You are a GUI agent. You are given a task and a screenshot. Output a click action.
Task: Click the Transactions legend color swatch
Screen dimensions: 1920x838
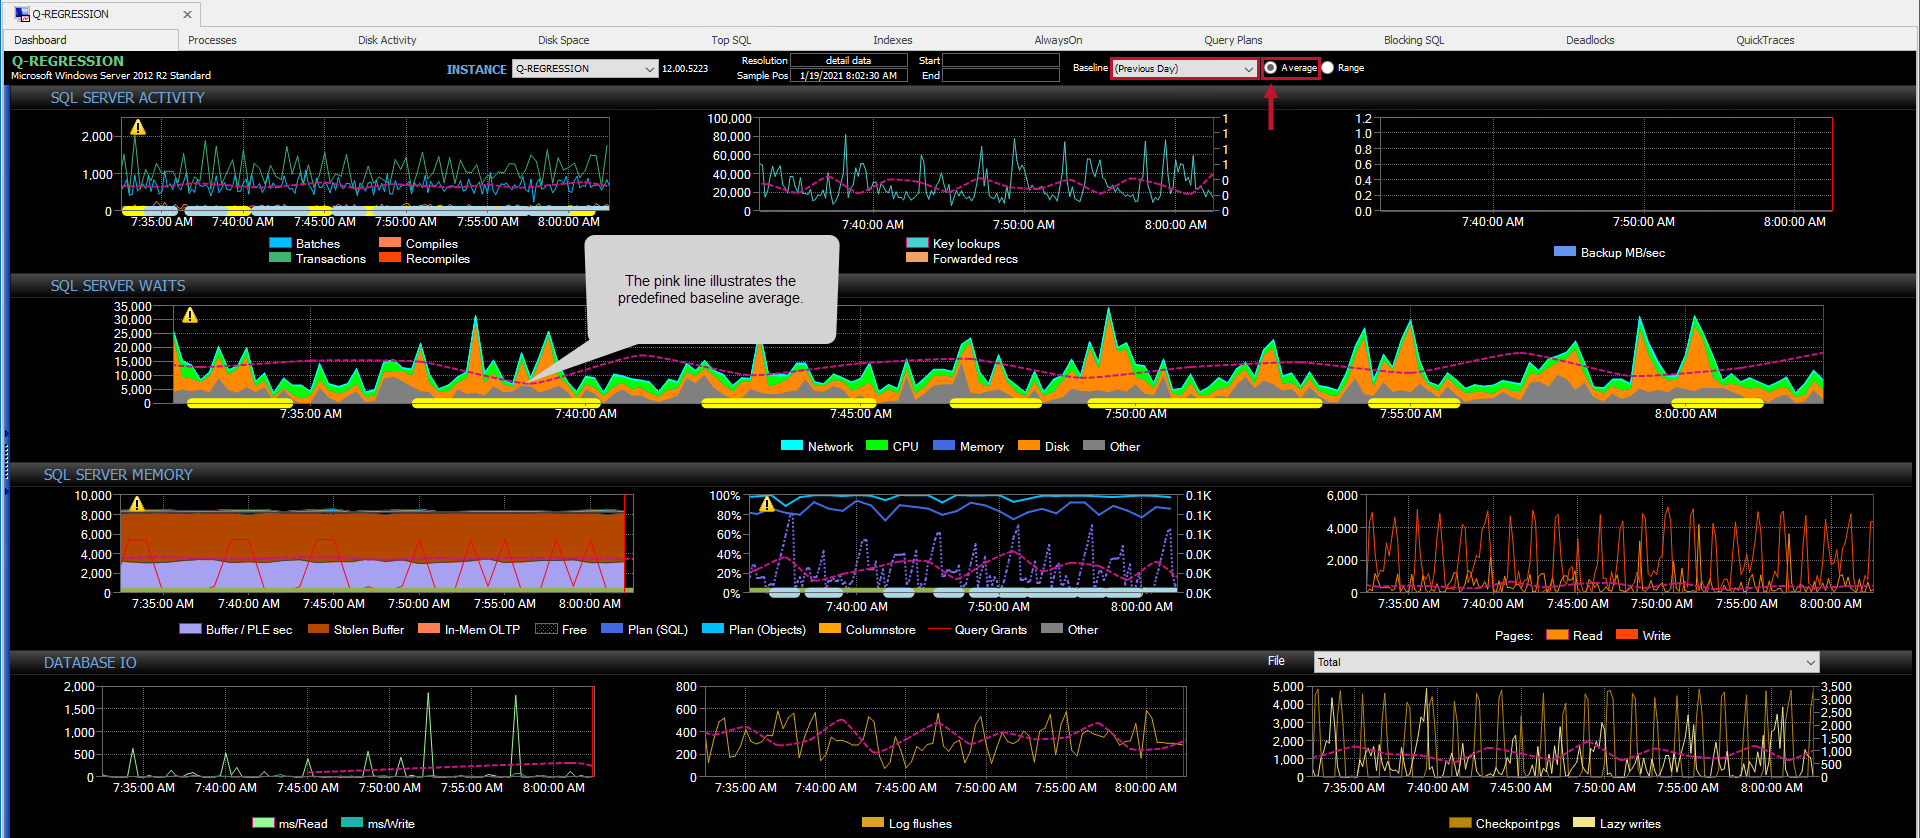[280, 258]
